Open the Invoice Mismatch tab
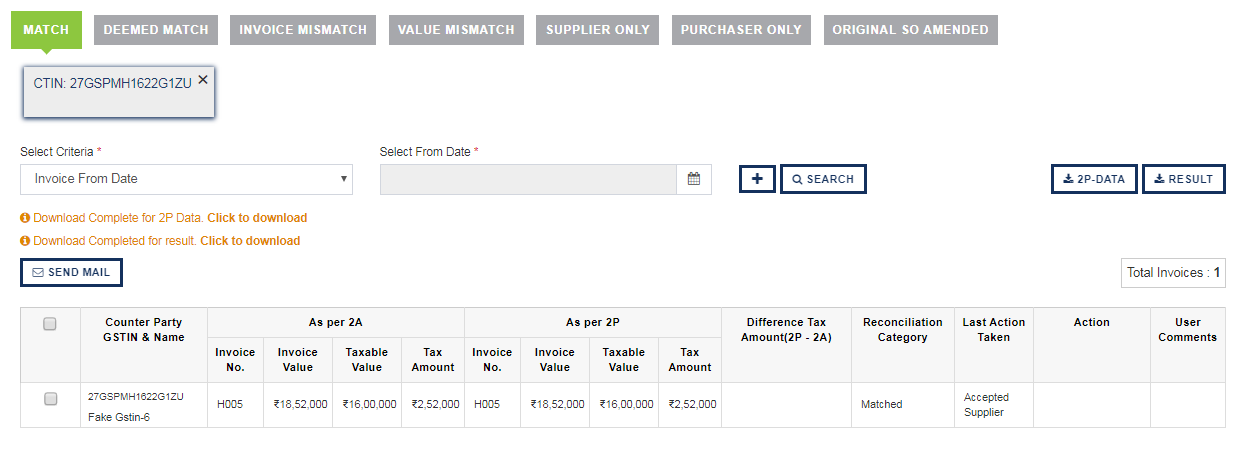The height and width of the screenshot is (452, 1242). (303, 30)
